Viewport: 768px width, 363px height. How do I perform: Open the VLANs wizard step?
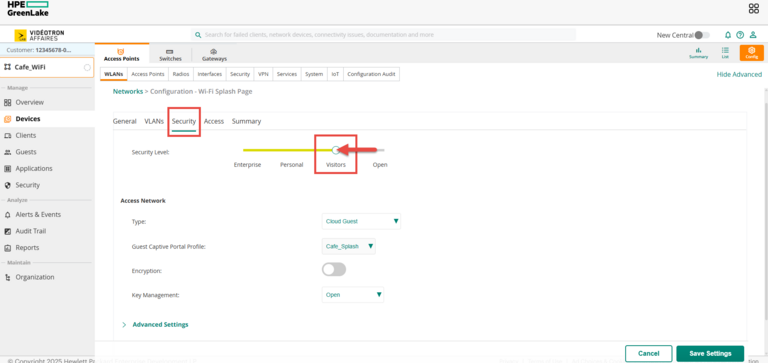click(154, 121)
